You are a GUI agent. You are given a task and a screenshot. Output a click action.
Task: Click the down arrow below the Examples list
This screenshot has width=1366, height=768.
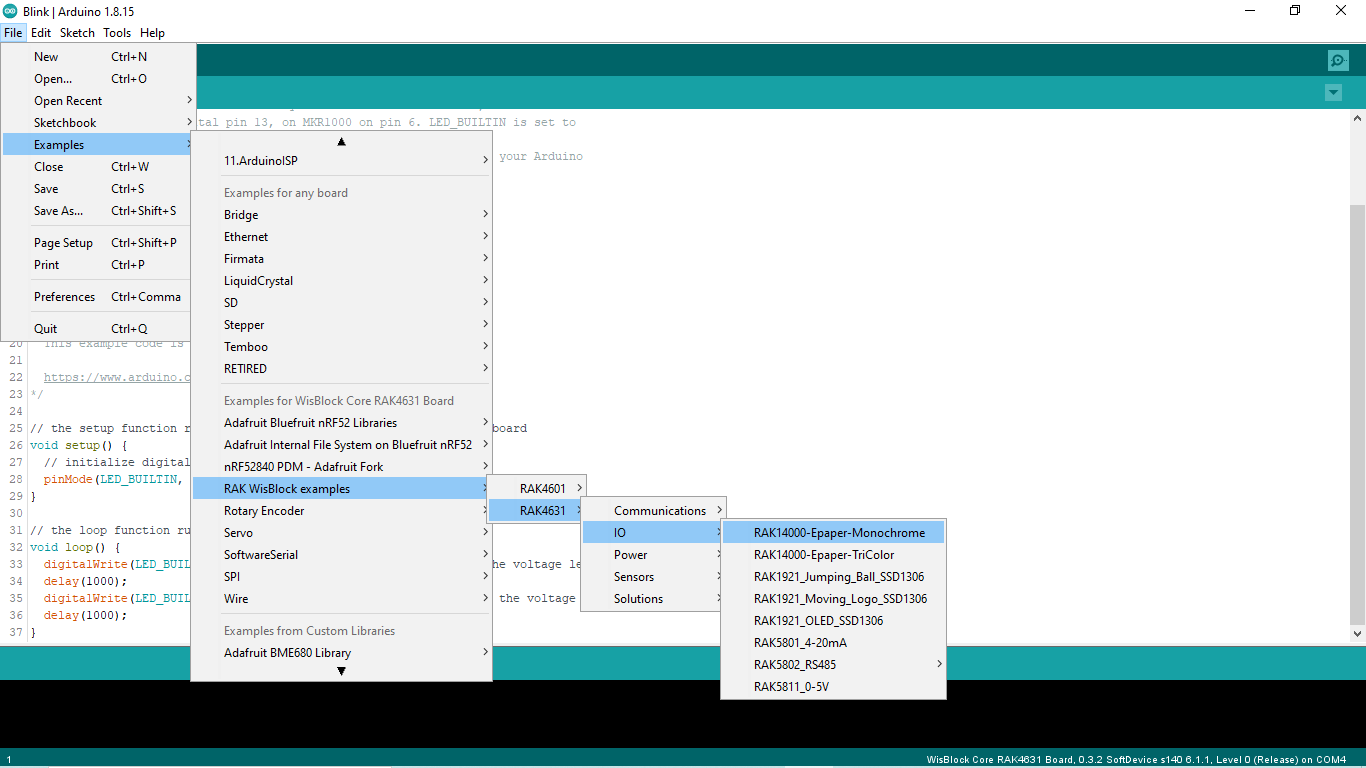(341, 671)
